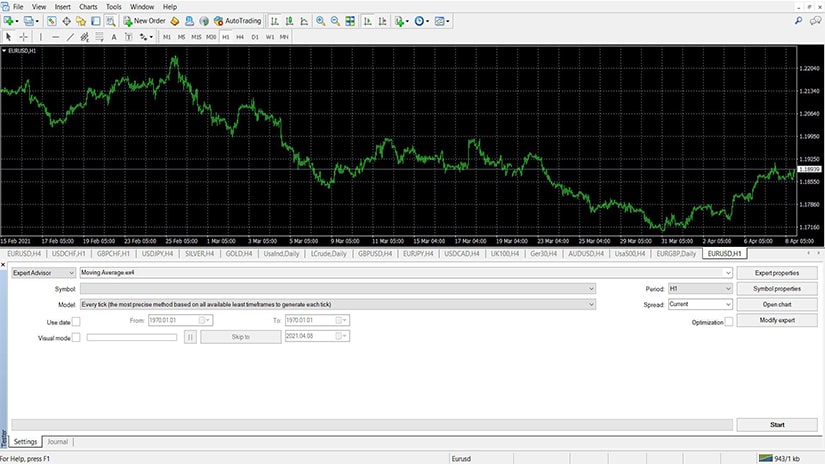The height and width of the screenshot is (464, 825).
Task: Tick the Visual mode checkbox
Action: 76,338
